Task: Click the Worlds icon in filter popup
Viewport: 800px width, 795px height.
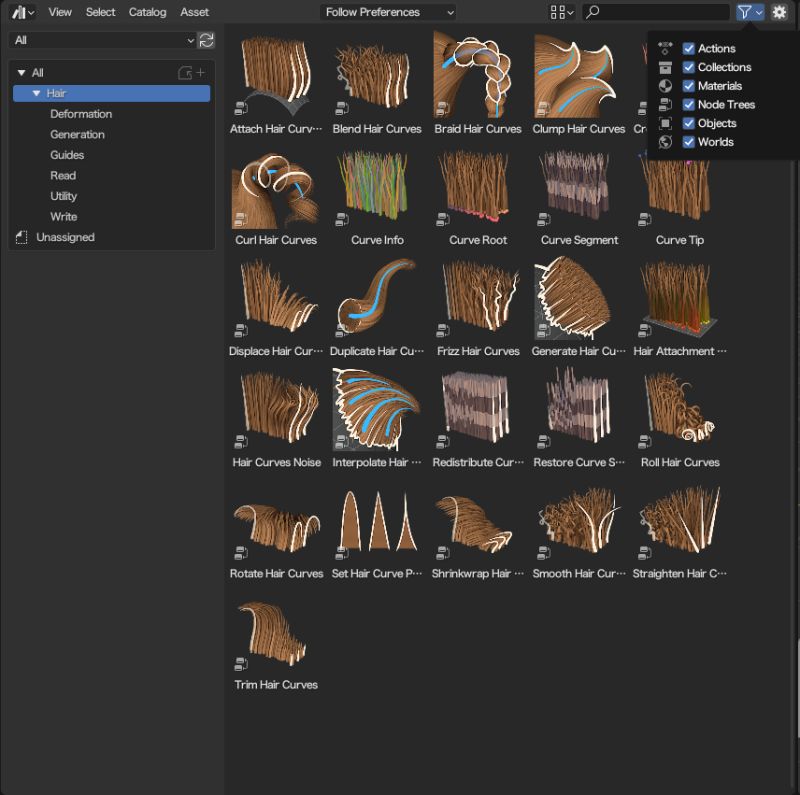Action: 663,142
